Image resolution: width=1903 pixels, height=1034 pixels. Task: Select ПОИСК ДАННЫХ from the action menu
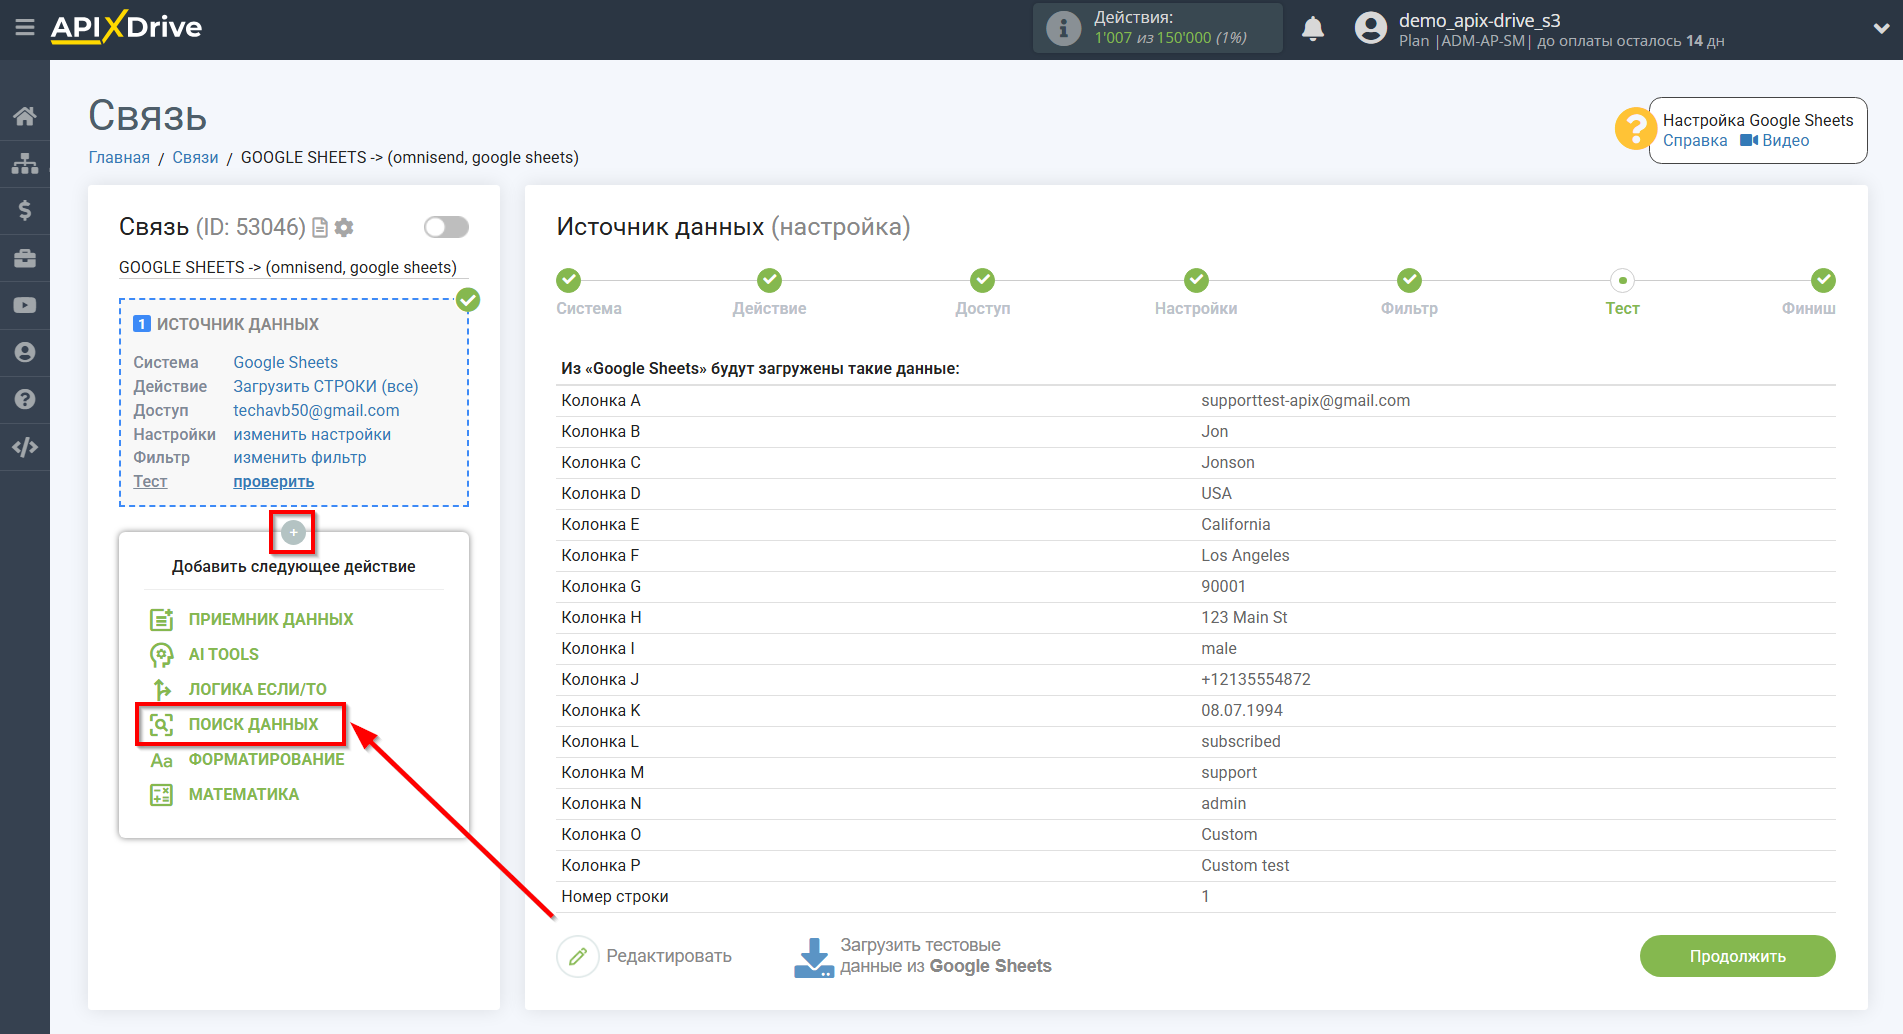(253, 724)
